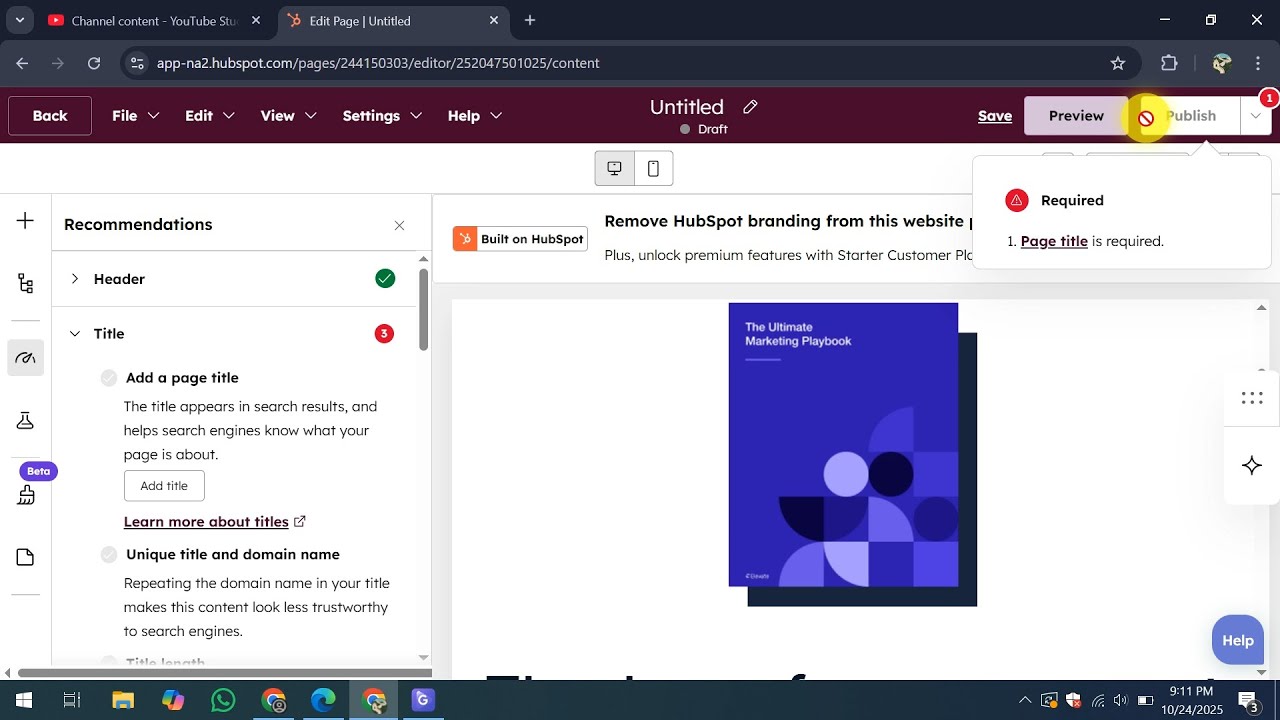The image size is (1280, 720).
Task: Click the page document icon in the sidebar
Action: pos(26,557)
